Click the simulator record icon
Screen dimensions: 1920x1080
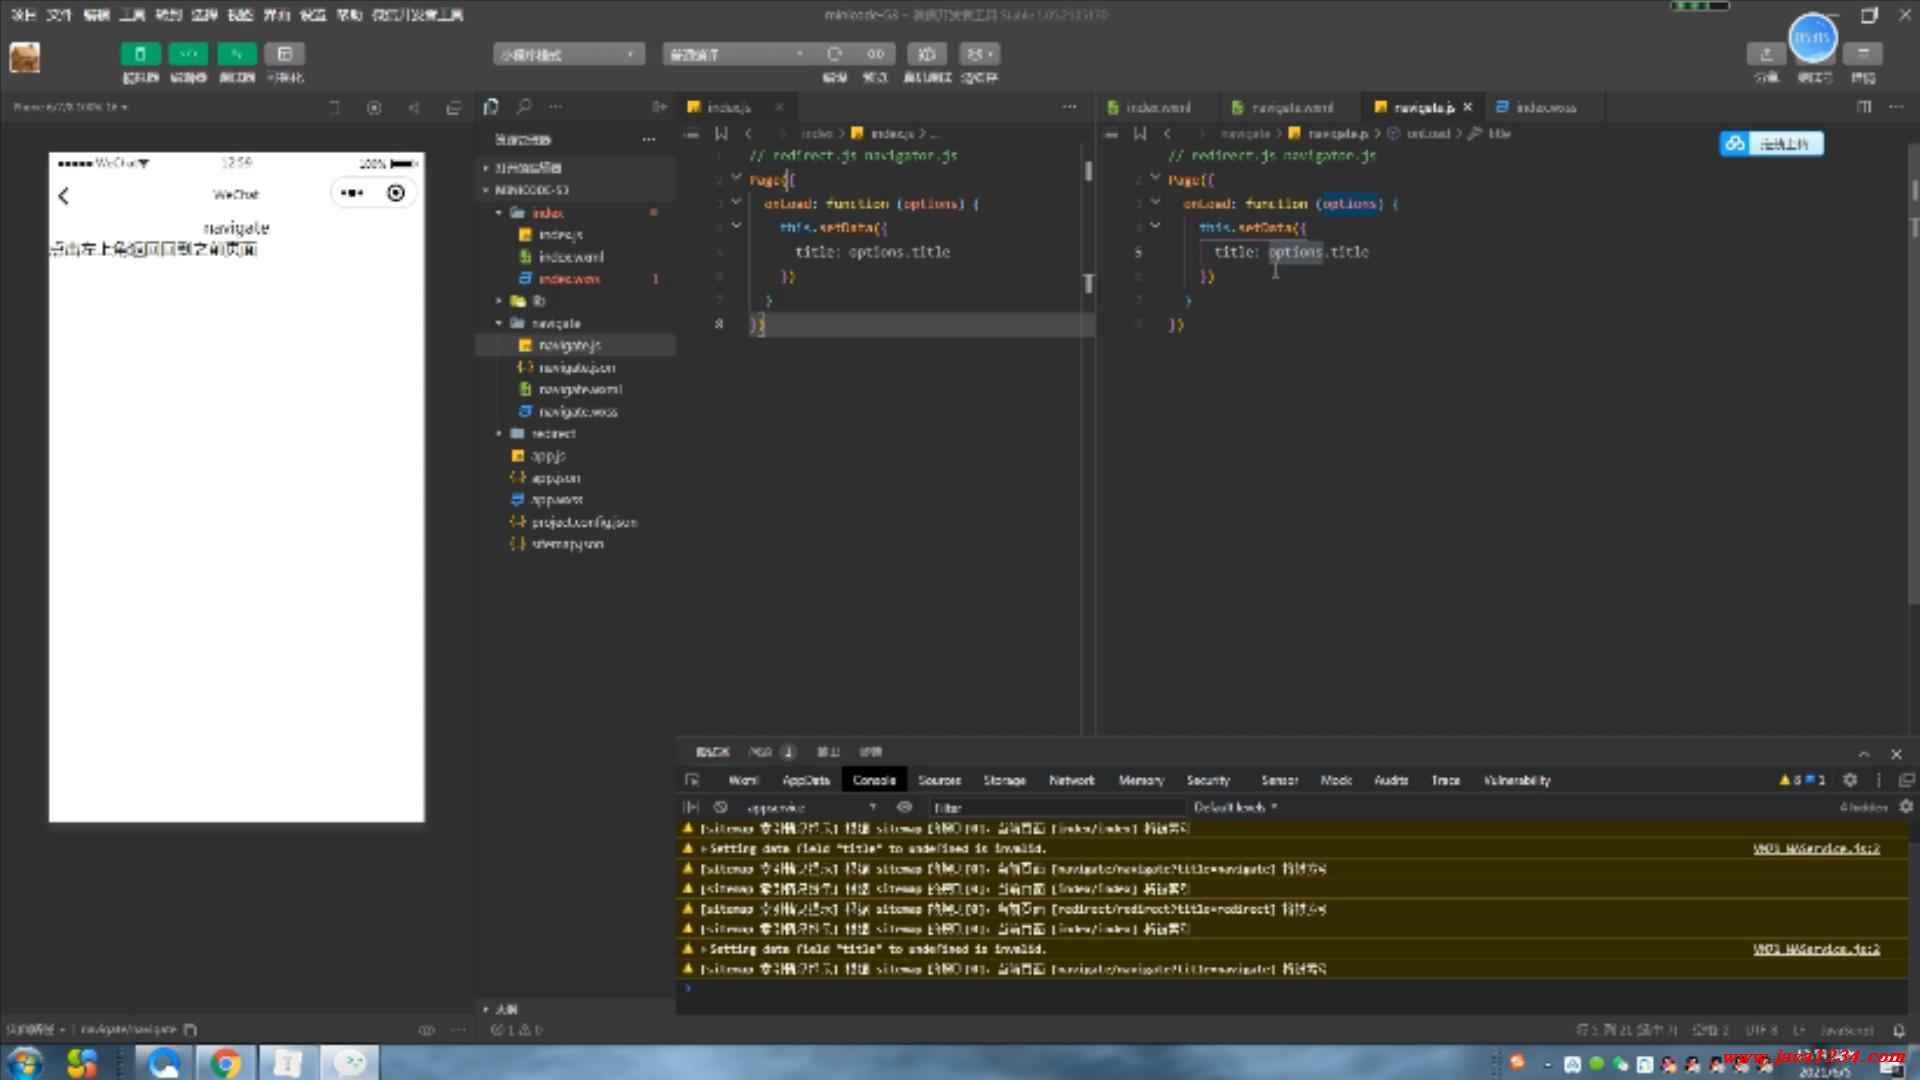(x=374, y=107)
